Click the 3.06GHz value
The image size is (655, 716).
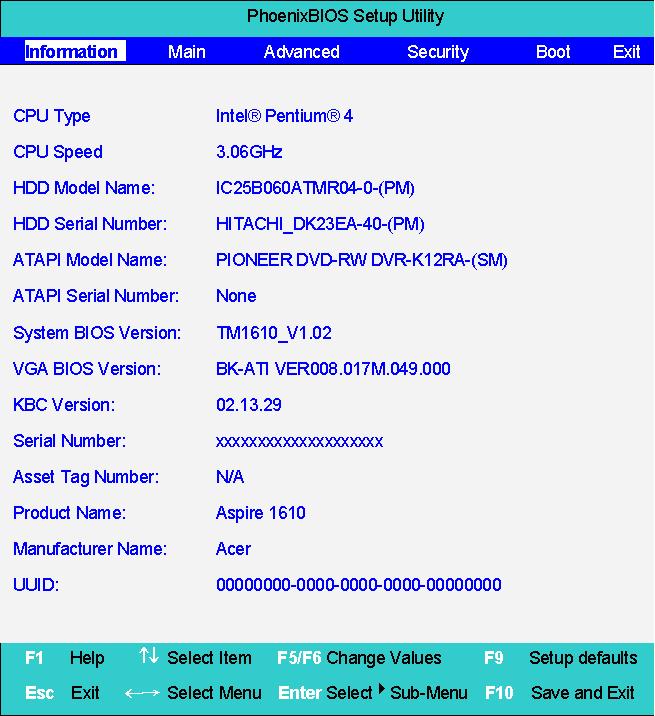(249, 152)
